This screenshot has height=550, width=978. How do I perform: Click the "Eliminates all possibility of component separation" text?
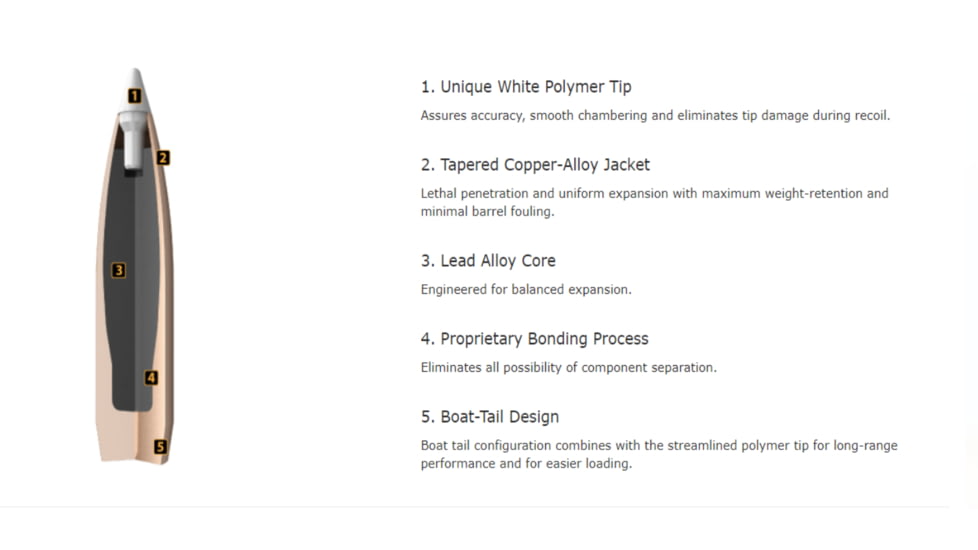(568, 367)
